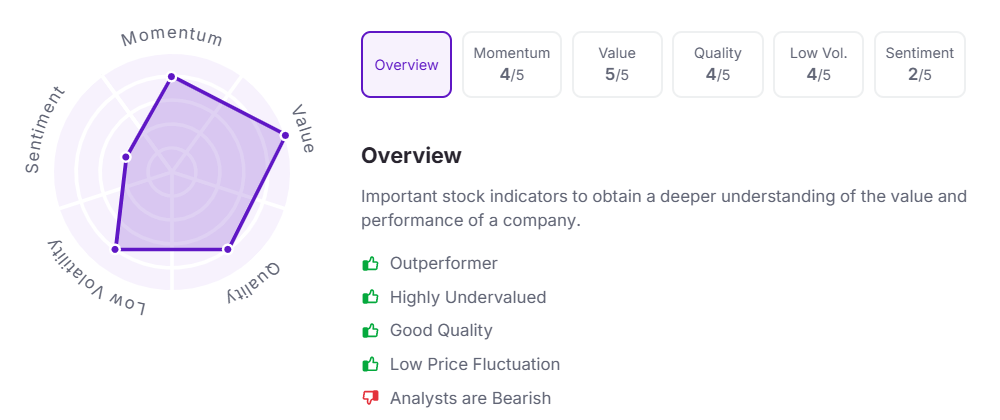Click the Momentum axis label on chart
Screen dimensions: 1000x420
pos(171,38)
